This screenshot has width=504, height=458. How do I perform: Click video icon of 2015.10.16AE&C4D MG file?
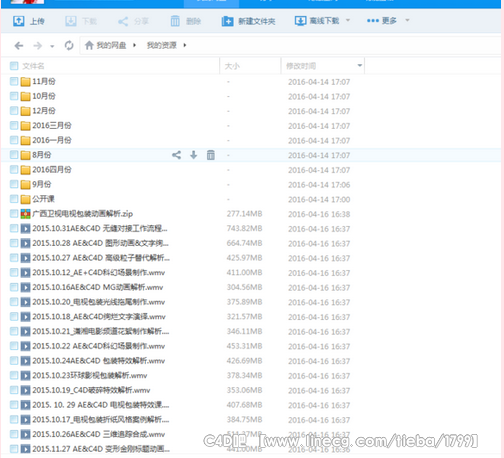(25, 287)
